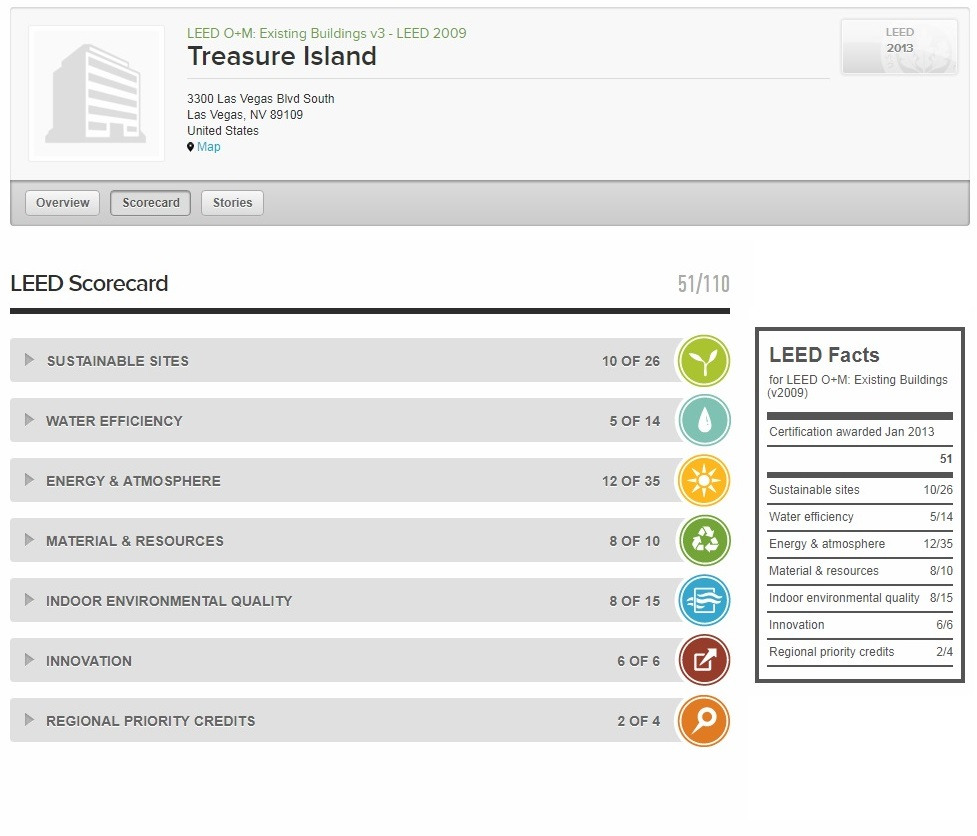Expand Material & Resources disclosure triangle
Image resolution: width=977 pixels, height=836 pixels.
(29, 539)
